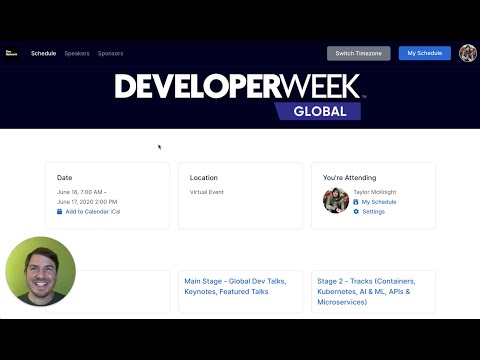Open the Sponsors nav tab
The height and width of the screenshot is (360, 480).
[x=110, y=53]
